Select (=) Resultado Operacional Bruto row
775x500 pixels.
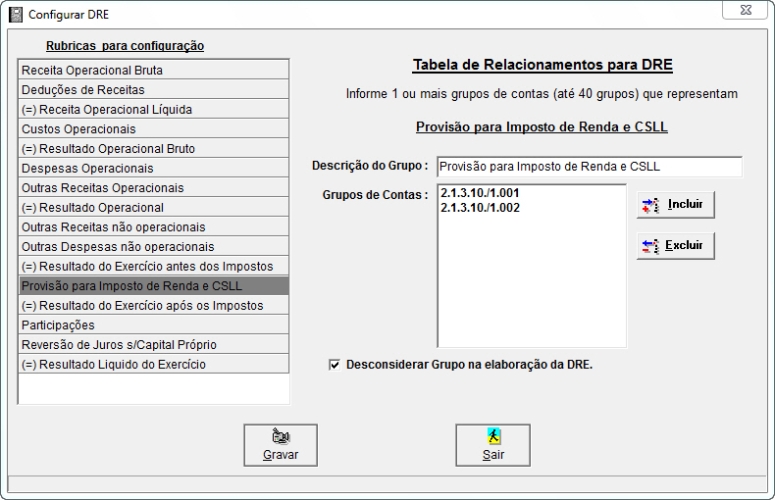[153, 148]
